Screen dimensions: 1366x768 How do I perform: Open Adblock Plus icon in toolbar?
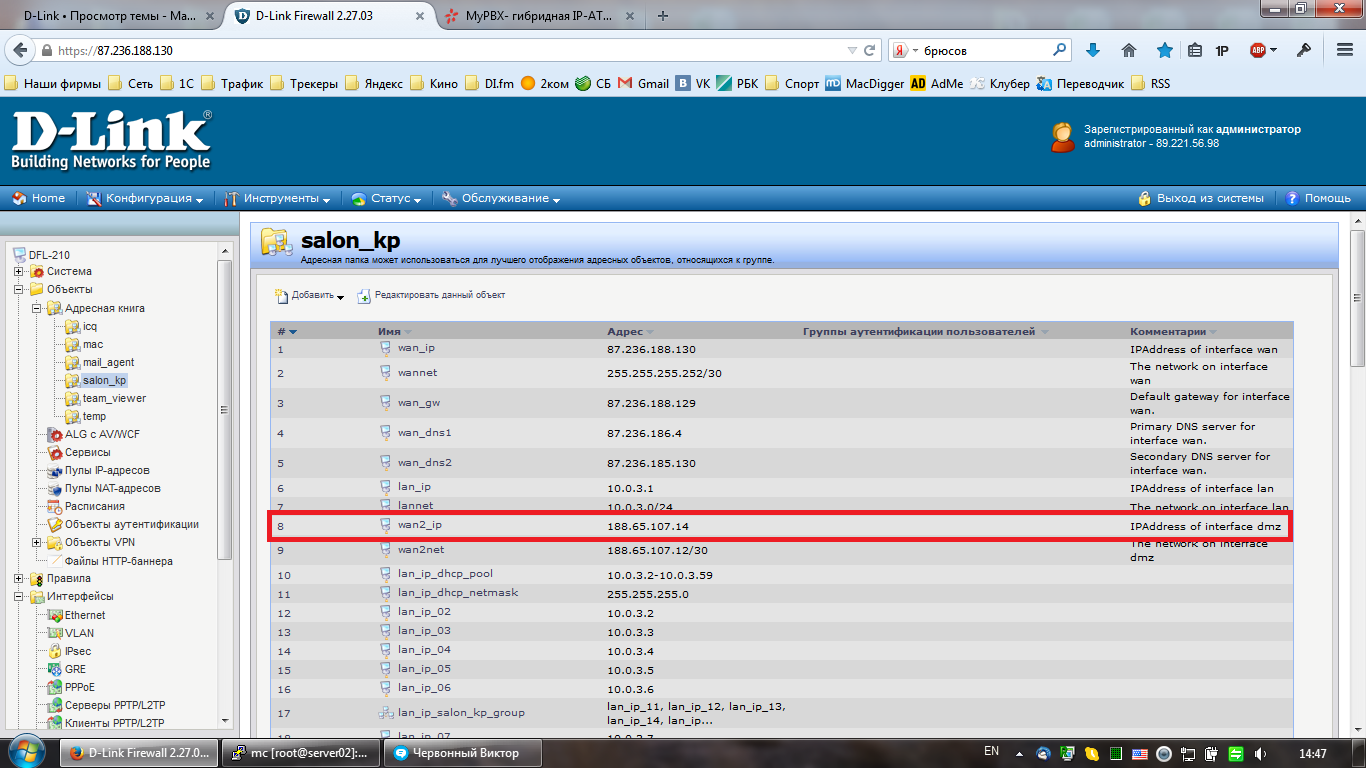[1258, 50]
